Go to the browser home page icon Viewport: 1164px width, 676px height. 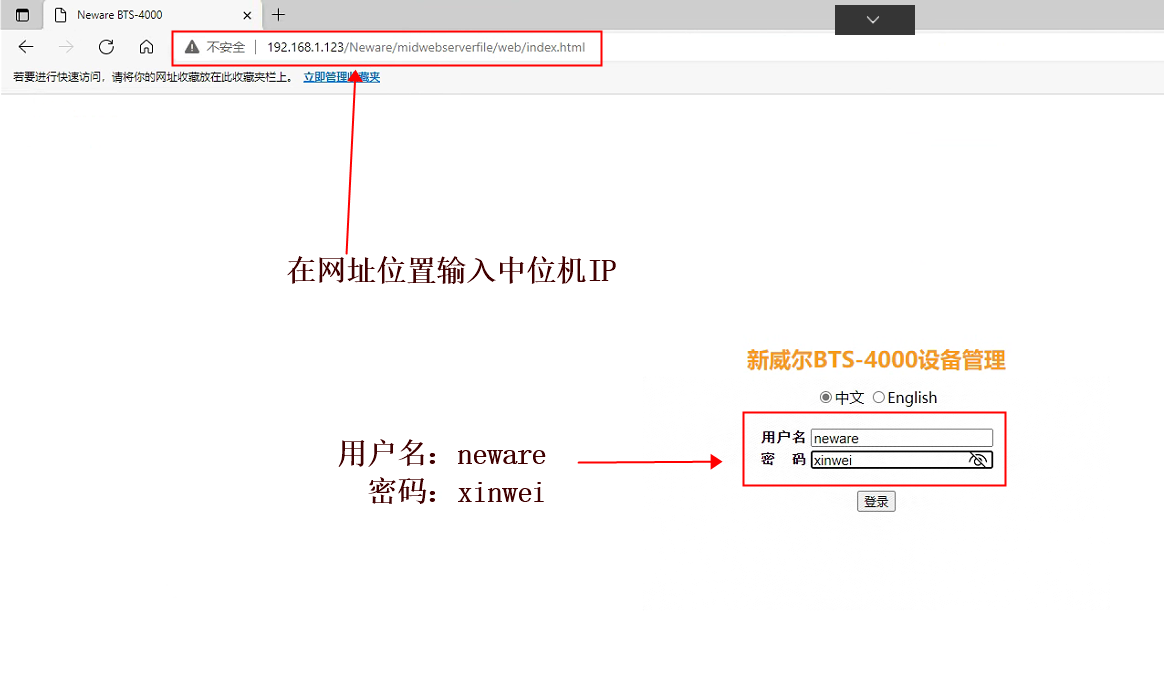146,47
